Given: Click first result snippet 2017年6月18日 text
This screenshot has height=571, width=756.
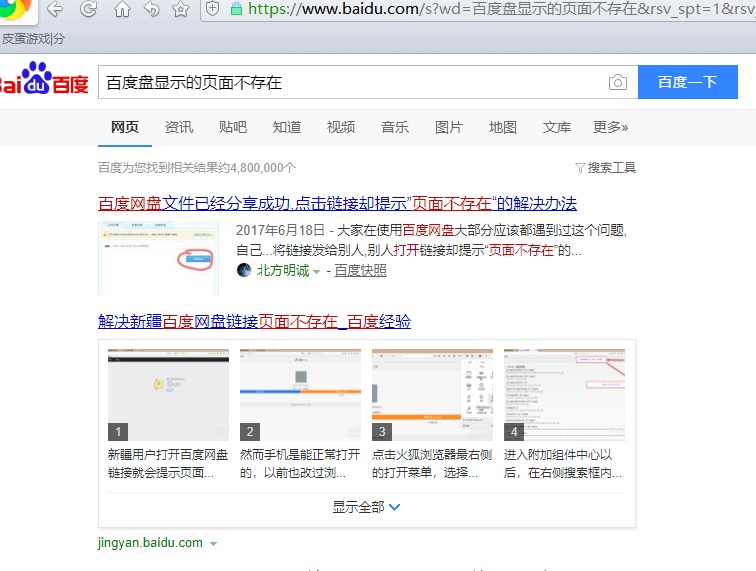Looking at the screenshot, I should pos(280,231).
